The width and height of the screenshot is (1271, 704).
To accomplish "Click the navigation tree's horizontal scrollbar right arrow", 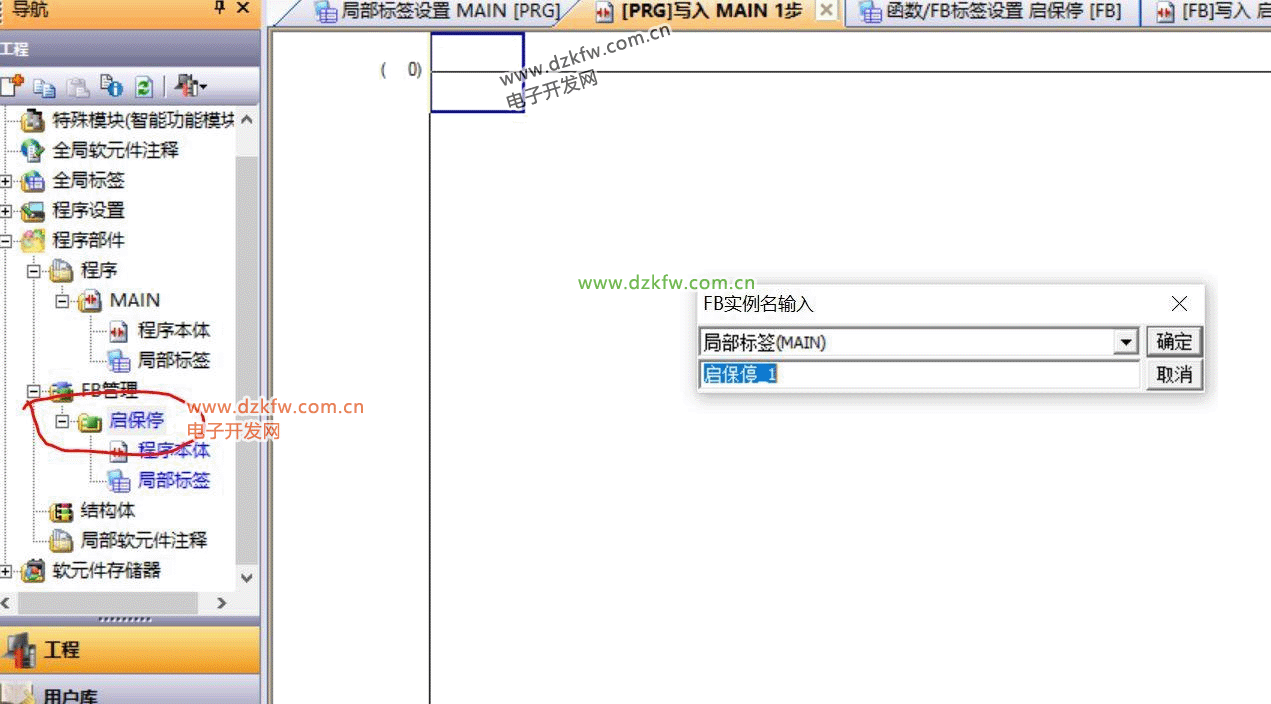I will pyautogui.click(x=222, y=603).
